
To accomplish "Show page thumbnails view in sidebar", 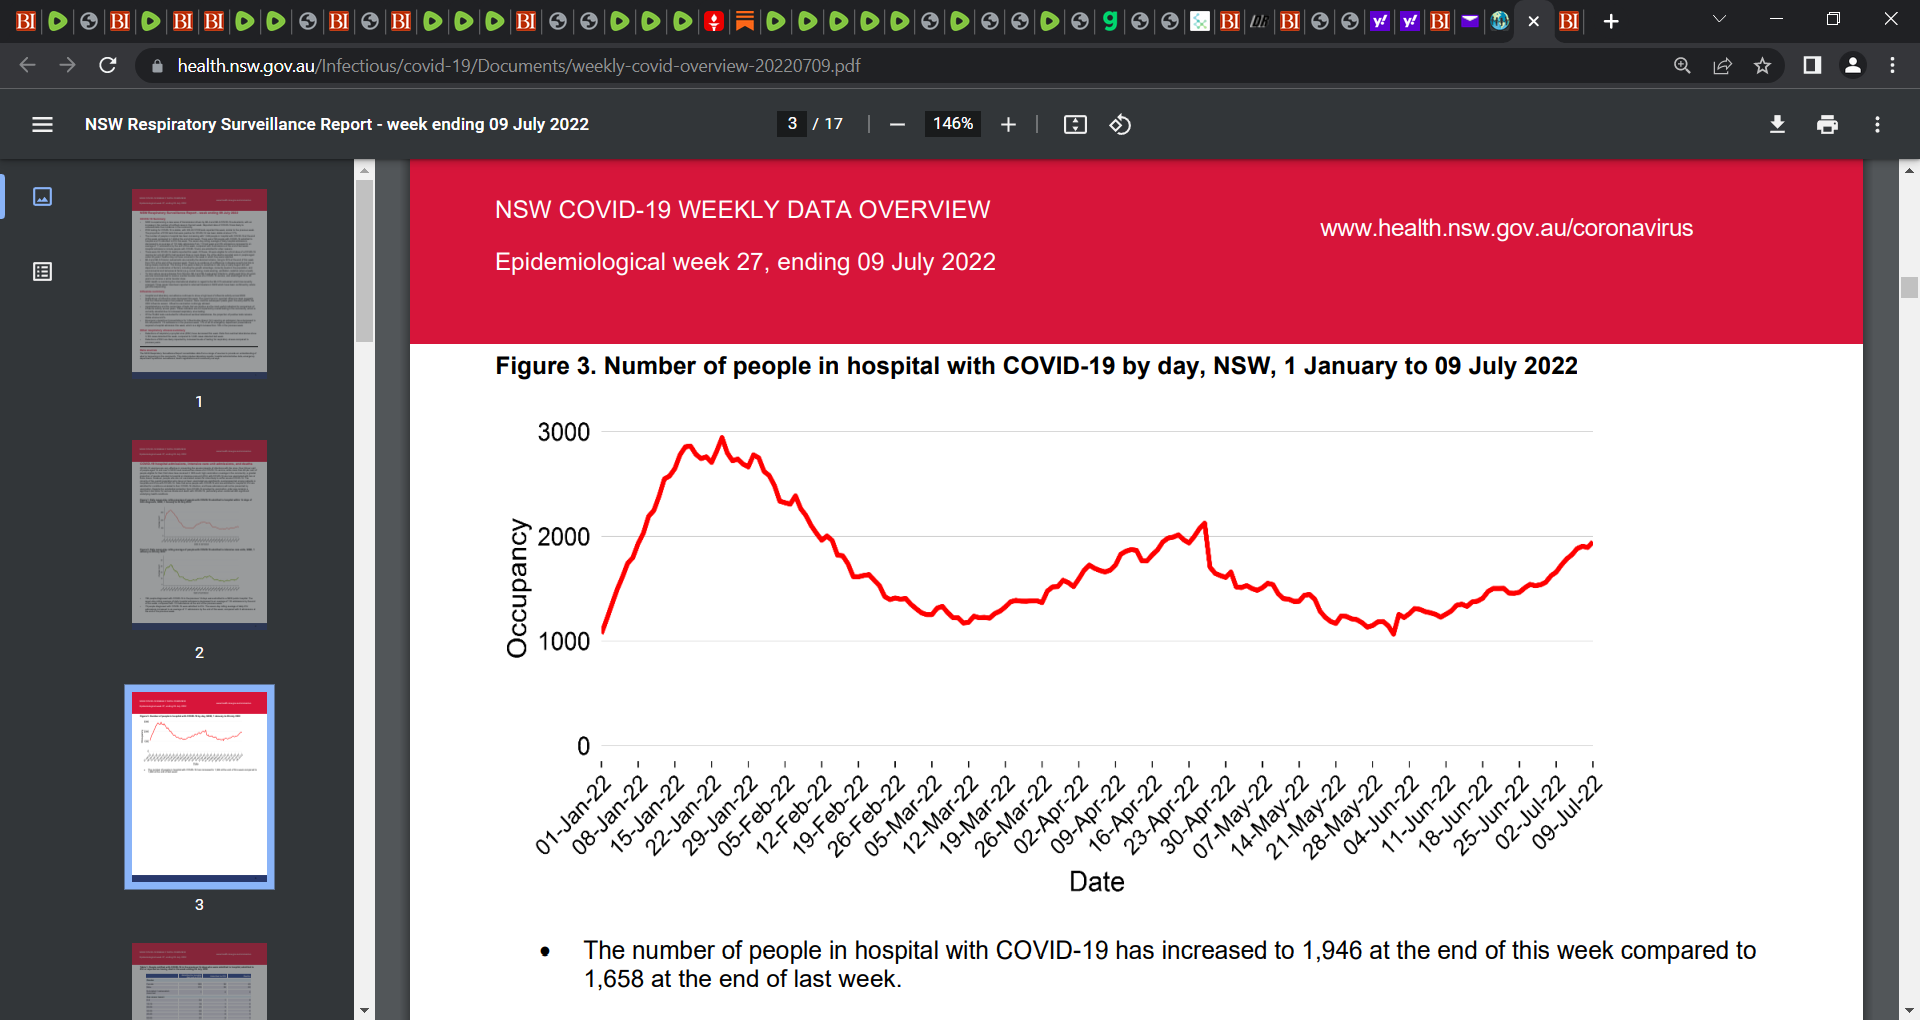I will (42, 196).
